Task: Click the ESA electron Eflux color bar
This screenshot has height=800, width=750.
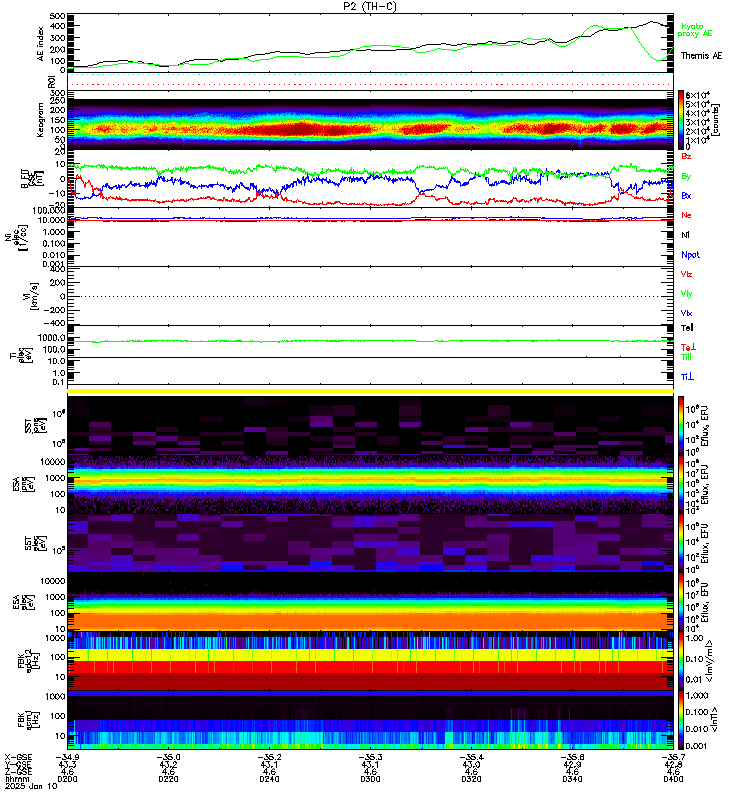Action: point(681,602)
